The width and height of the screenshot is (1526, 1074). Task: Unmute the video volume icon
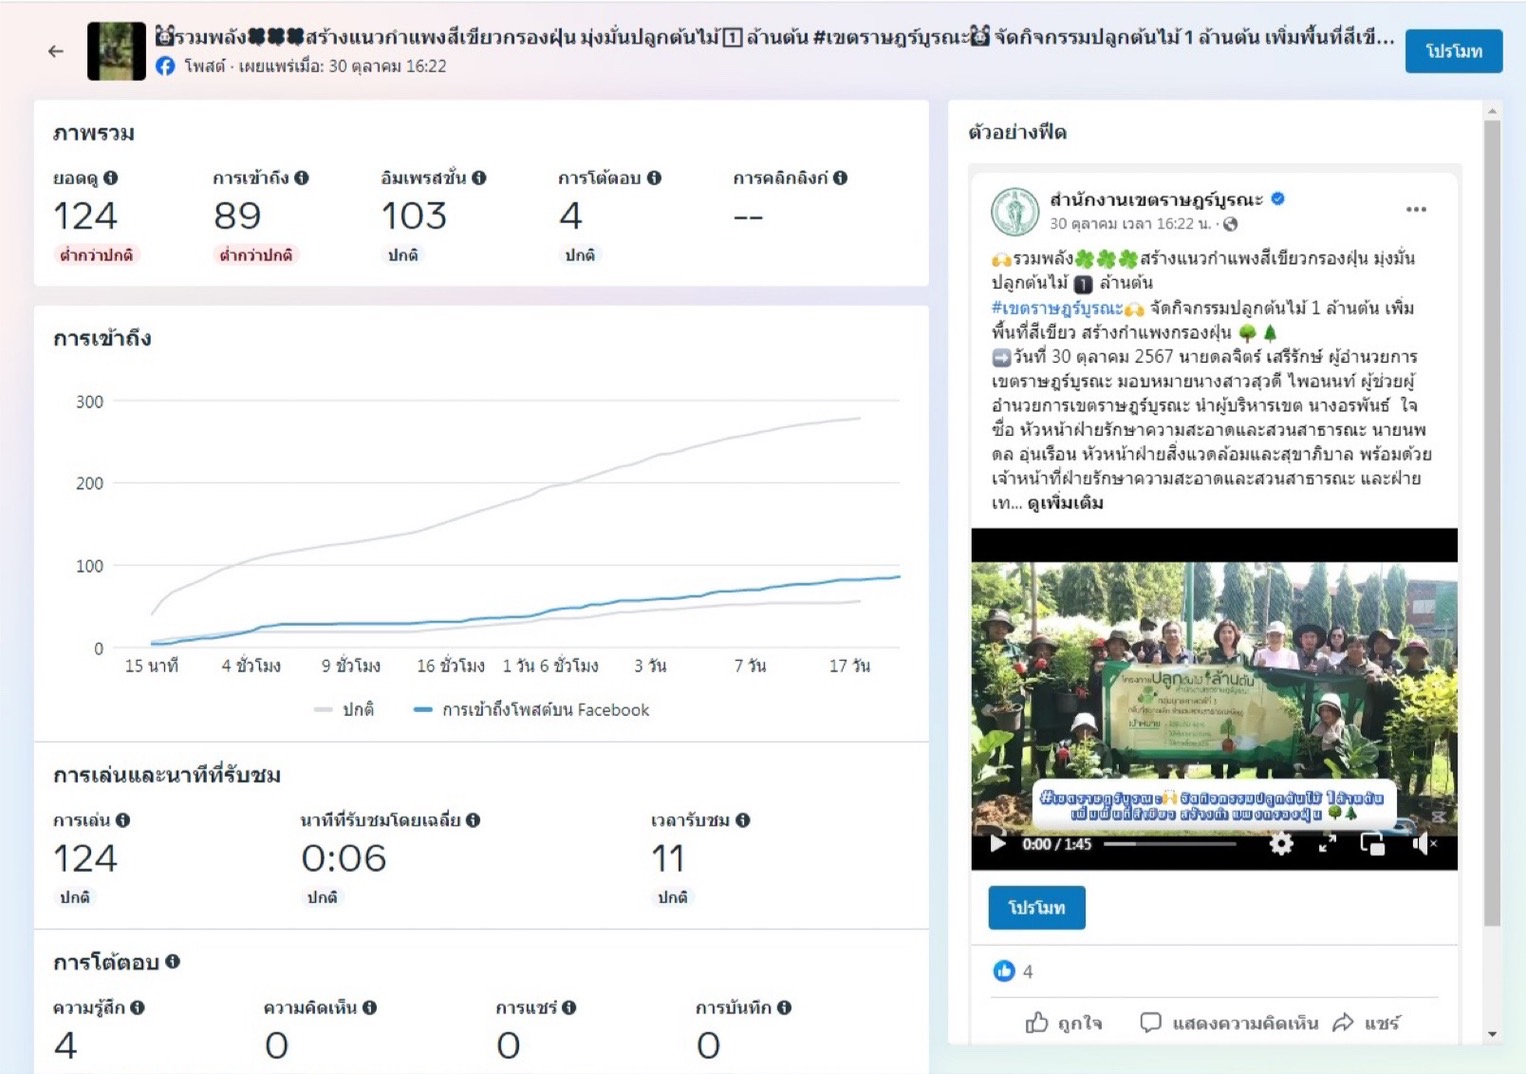click(1424, 844)
